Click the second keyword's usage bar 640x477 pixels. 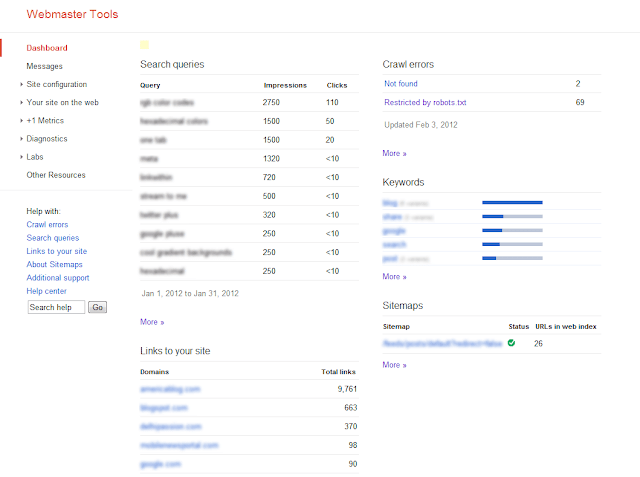coord(512,216)
